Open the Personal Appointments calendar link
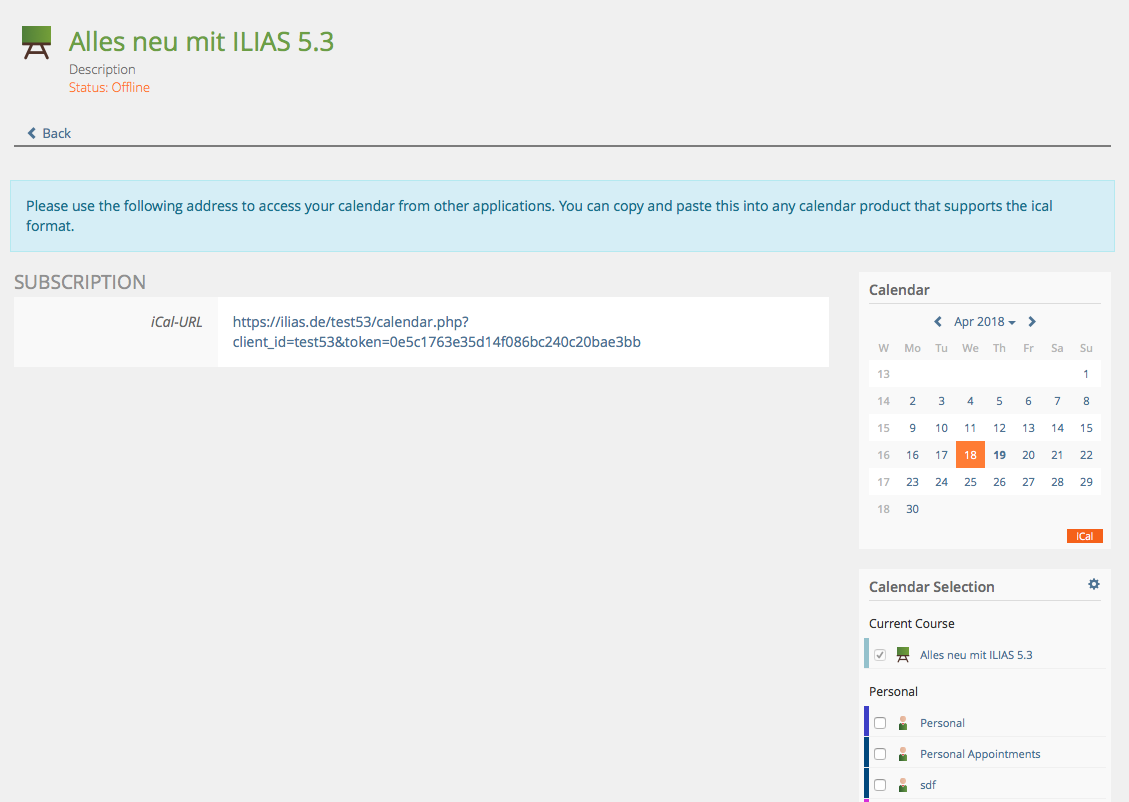 (980, 754)
